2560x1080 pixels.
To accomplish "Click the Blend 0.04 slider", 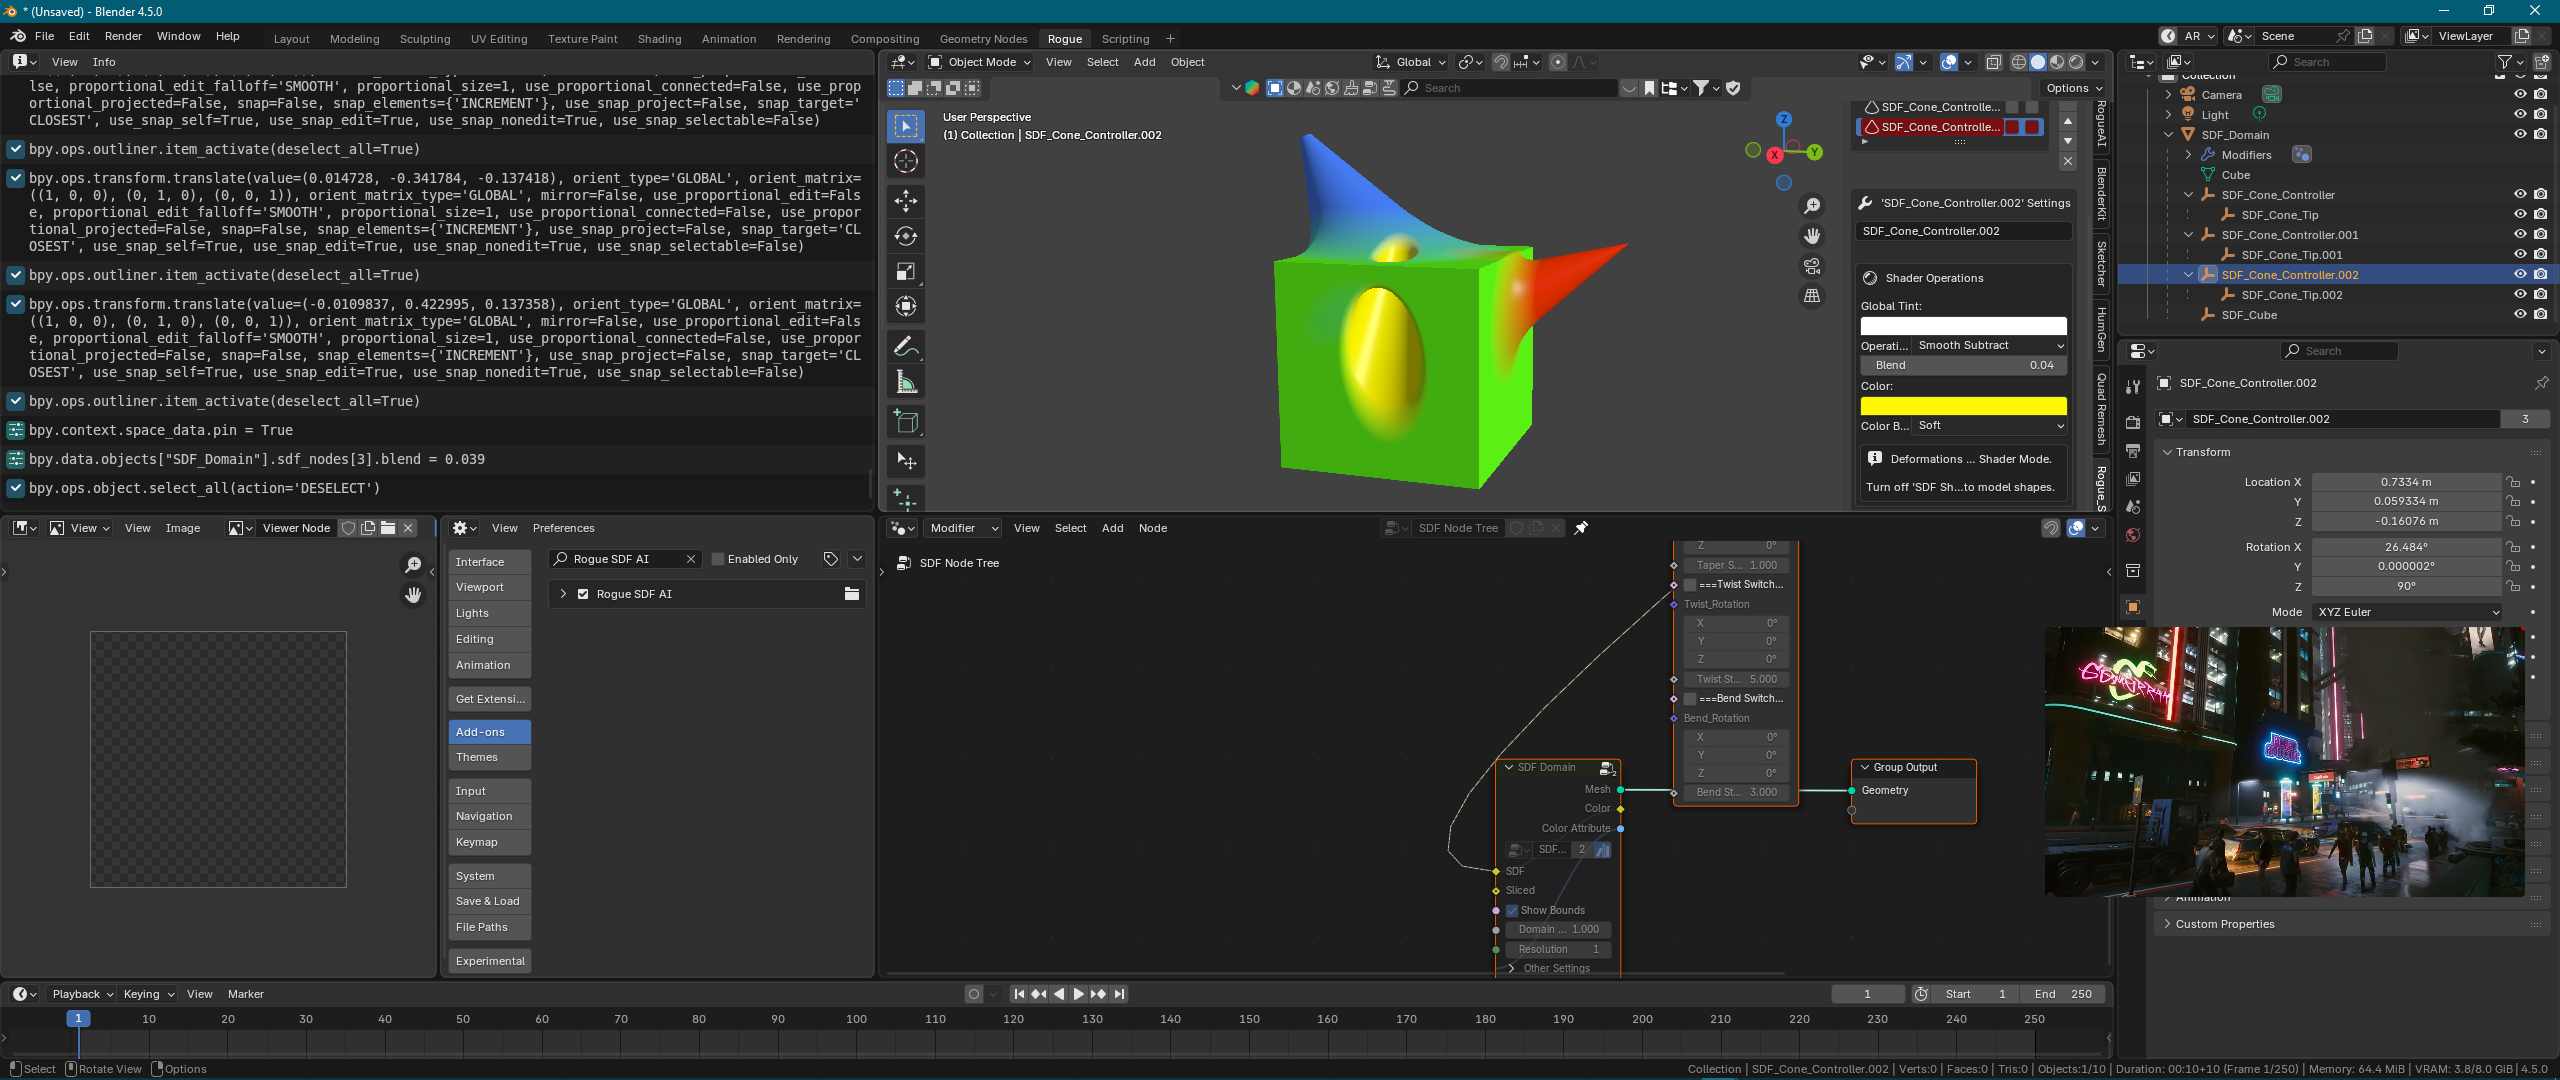I will coord(1963,365).
